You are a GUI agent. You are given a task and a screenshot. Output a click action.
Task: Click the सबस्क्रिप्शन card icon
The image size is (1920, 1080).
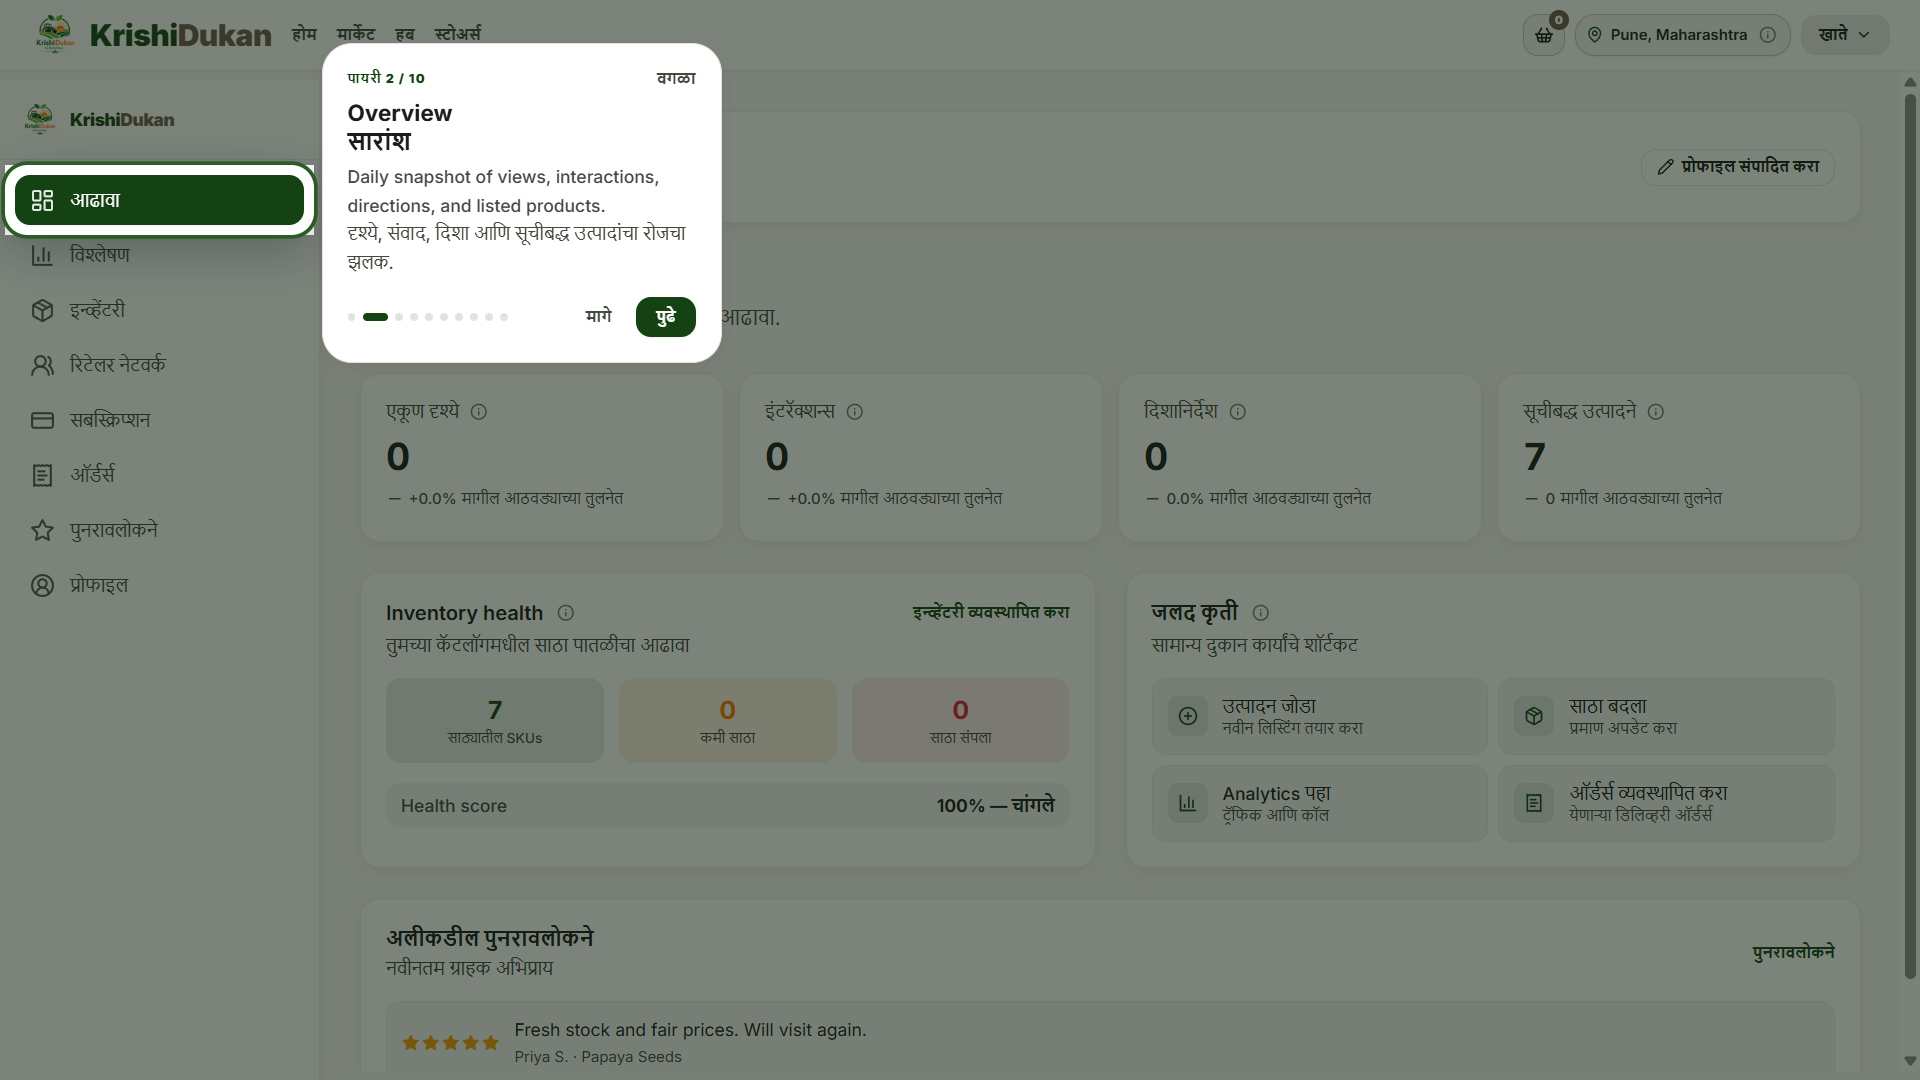[42, 420]
